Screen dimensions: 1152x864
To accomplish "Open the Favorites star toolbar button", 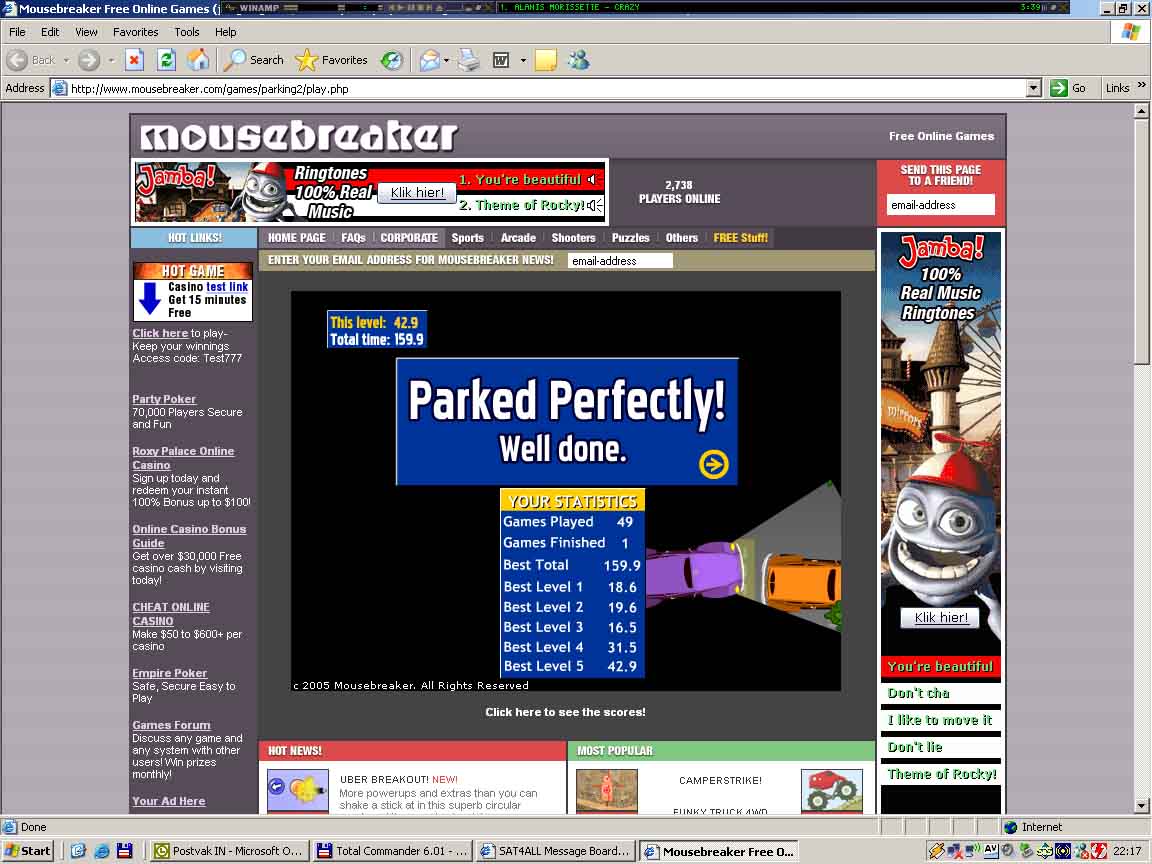I will pos(331,60).
